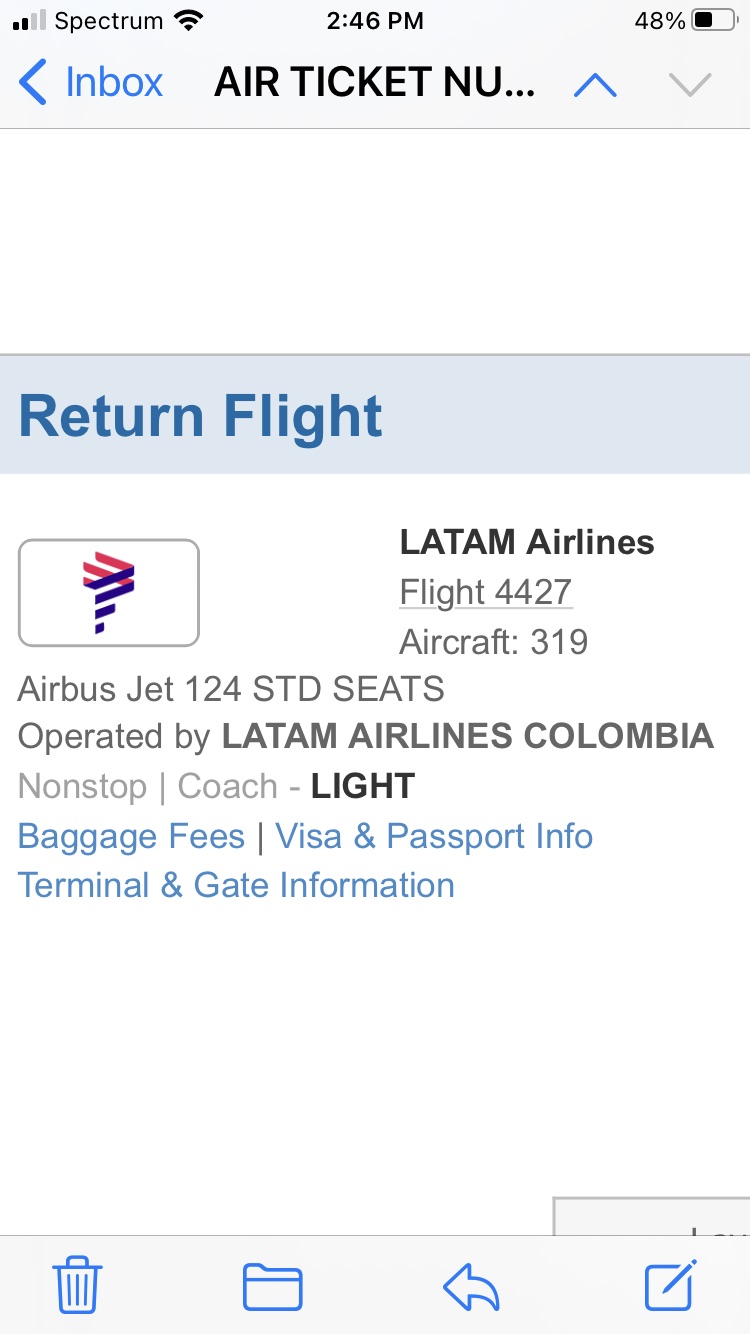Tap the reply arrow icon
The width and height of the screenshot is (750, 1334).
click(471, 1286)
